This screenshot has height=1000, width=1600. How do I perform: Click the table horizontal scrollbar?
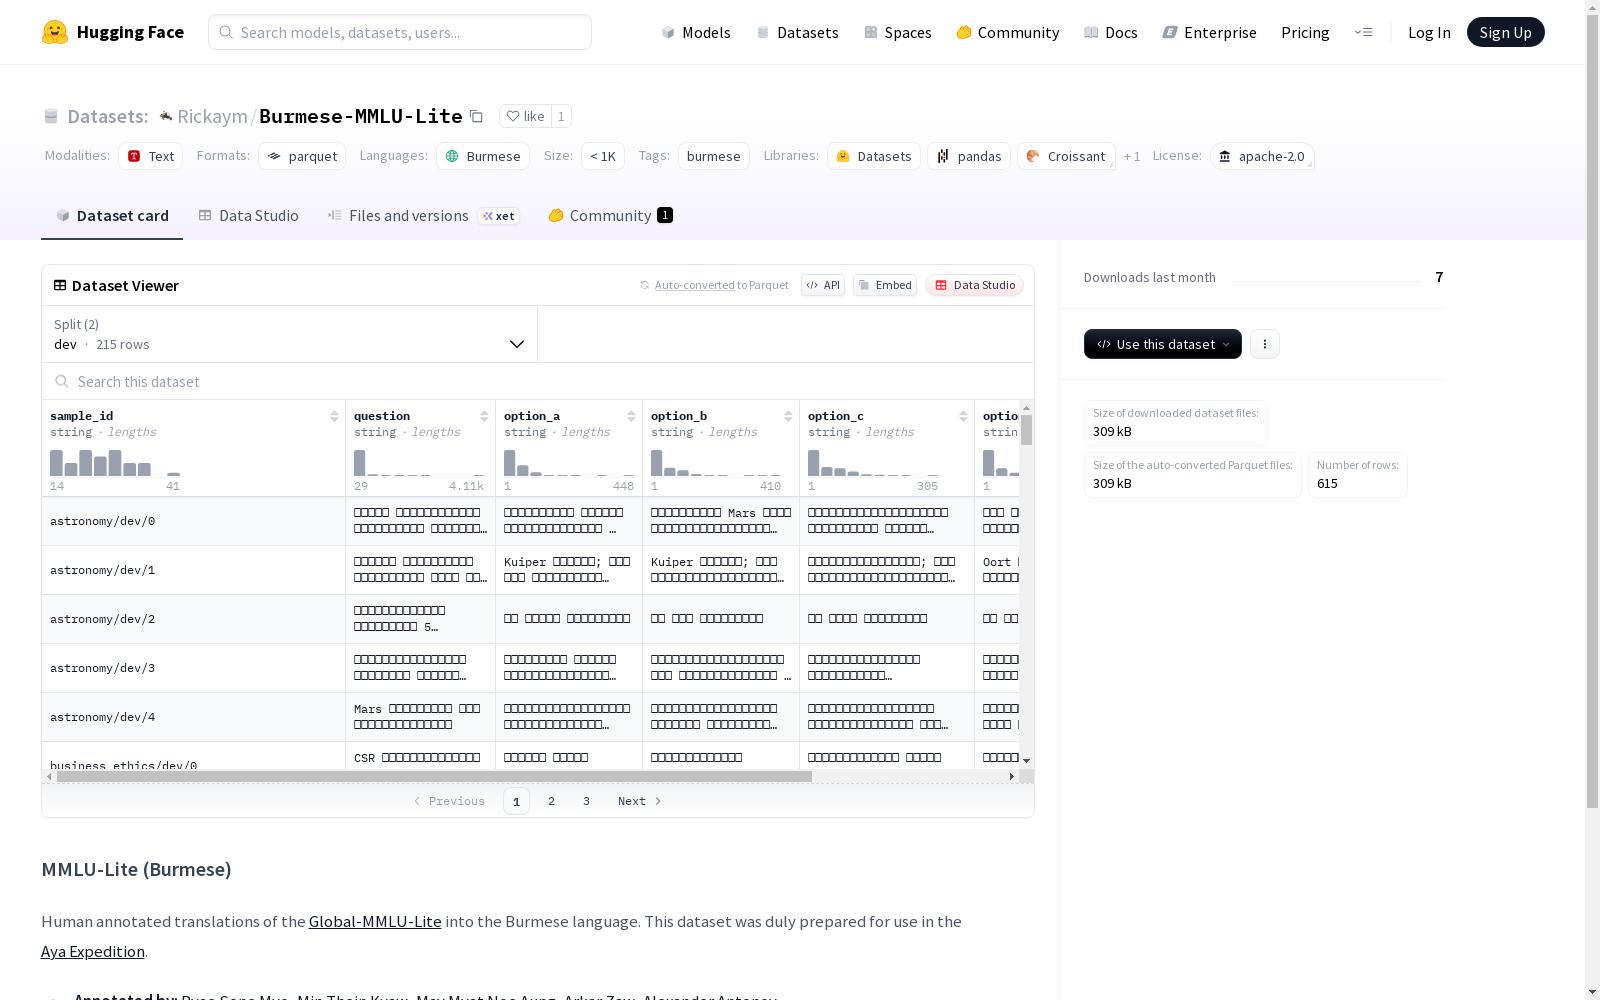(434, 776)
